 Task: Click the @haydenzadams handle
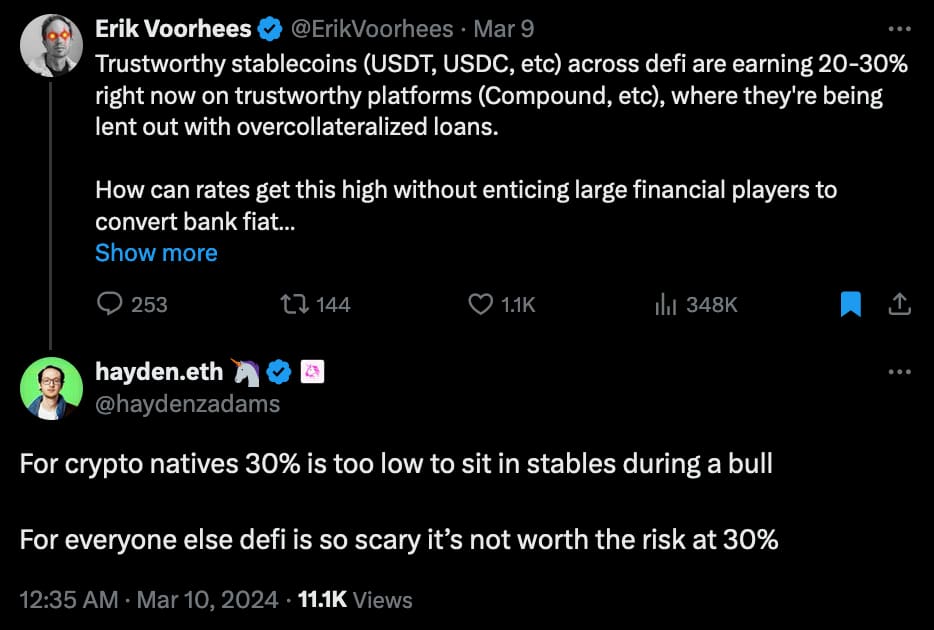point(188,403)
